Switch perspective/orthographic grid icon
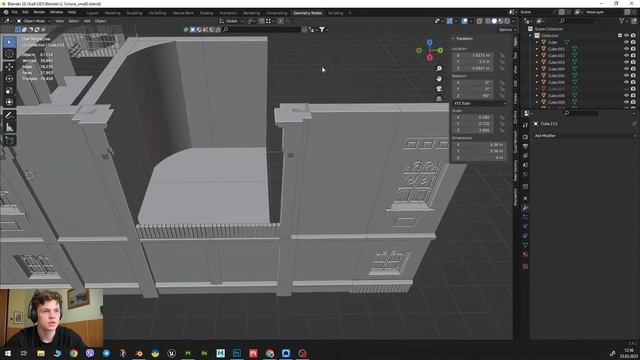 pos(439,98)
